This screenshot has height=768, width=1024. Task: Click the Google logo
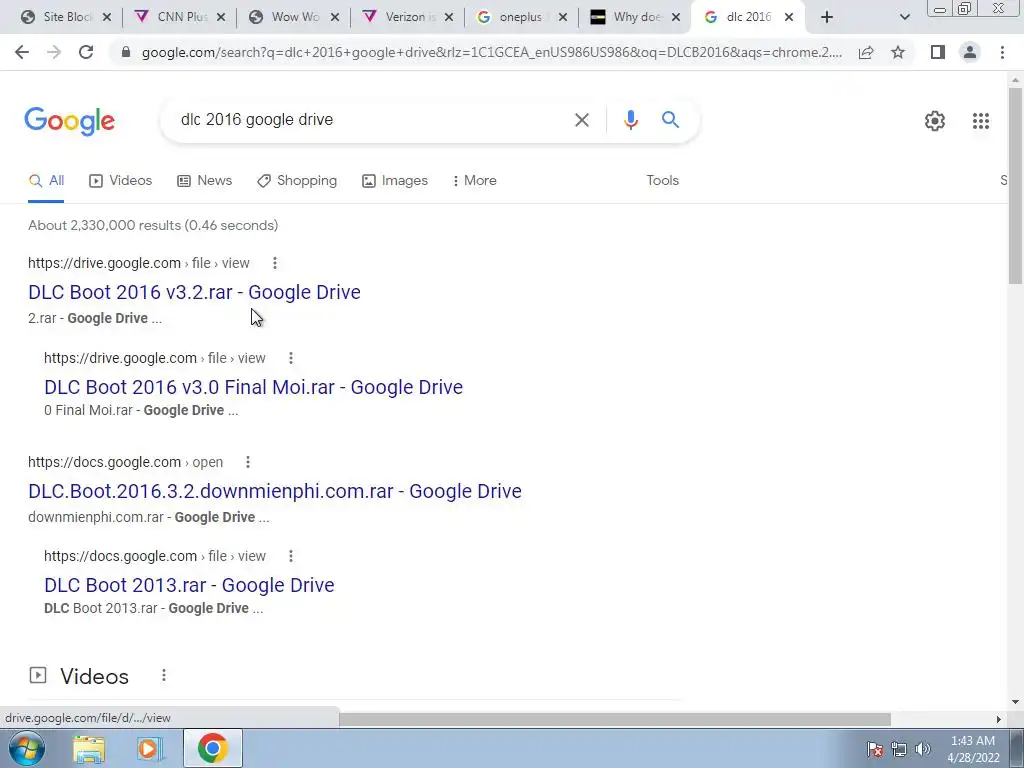click(x=70, y=122)
